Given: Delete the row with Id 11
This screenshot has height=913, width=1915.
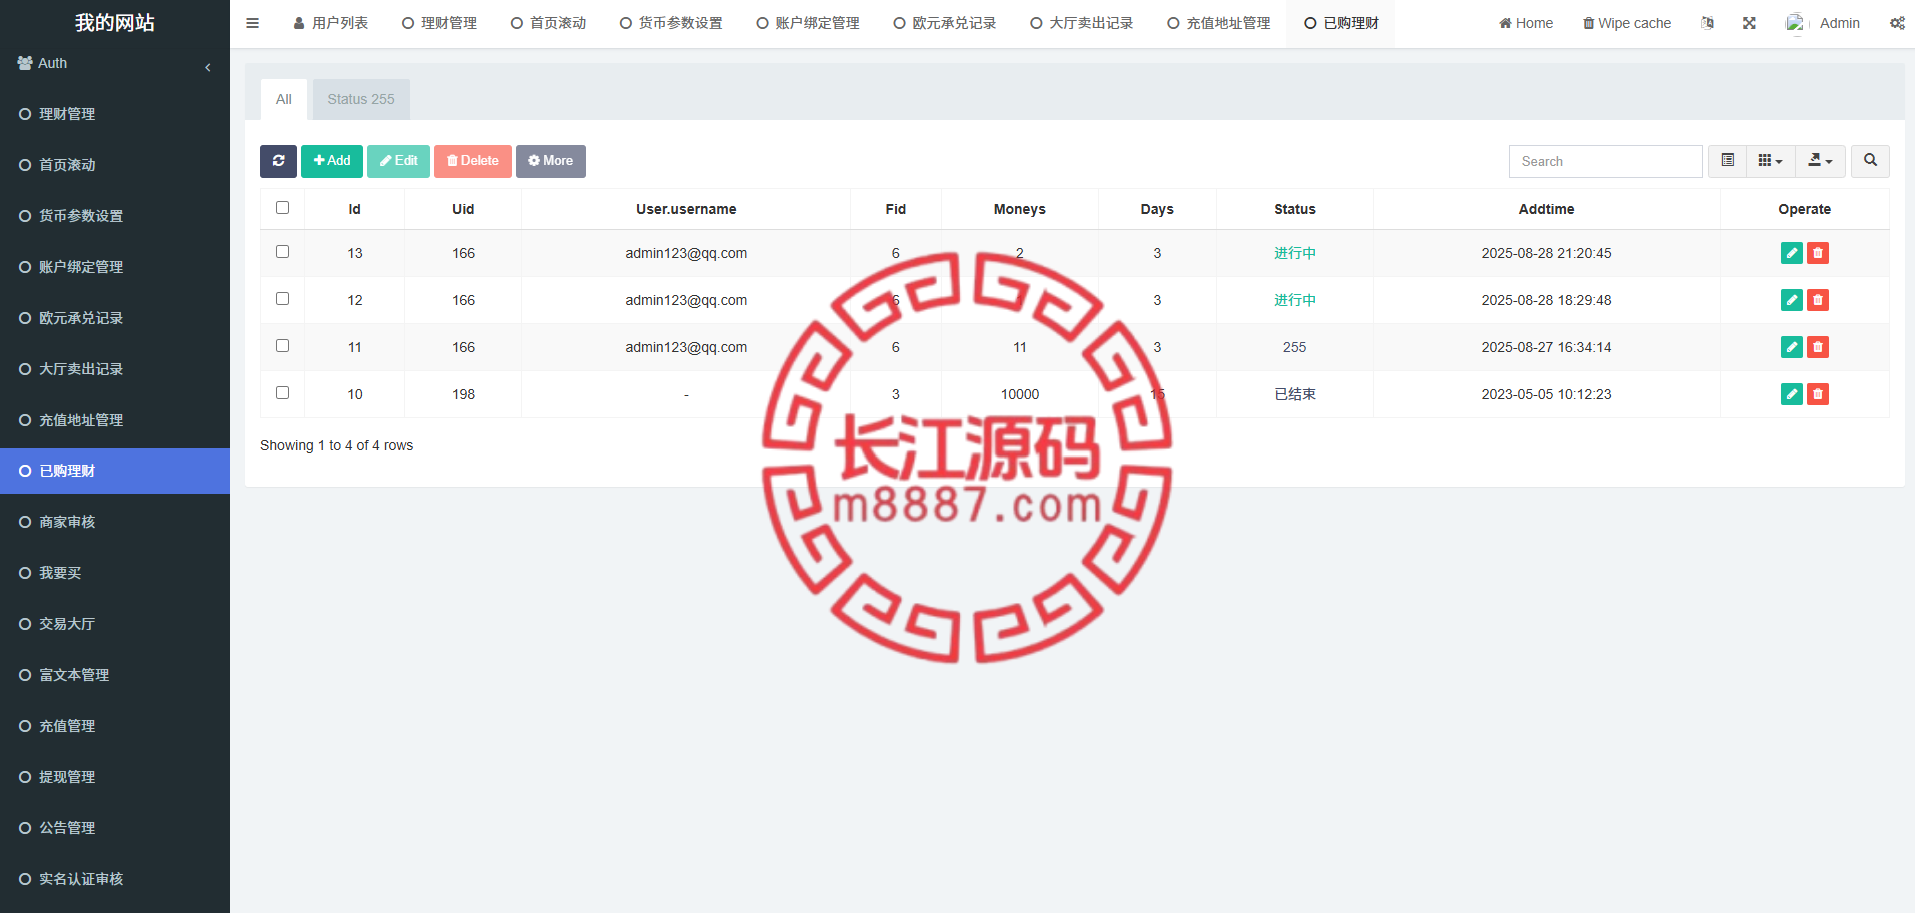Looking at the screenshot, I should point(1818,347).
